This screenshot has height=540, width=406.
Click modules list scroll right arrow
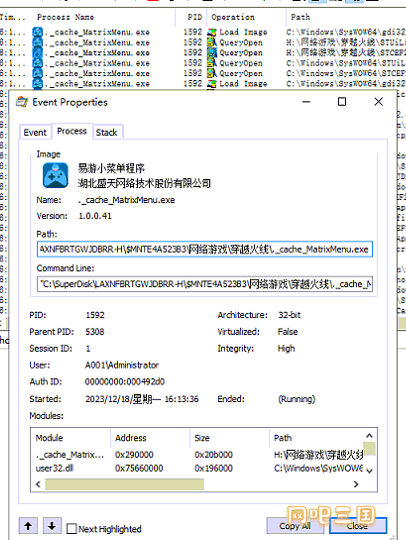356,484
